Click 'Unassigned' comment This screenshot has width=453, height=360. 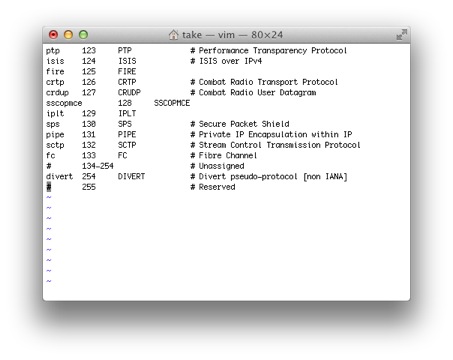[222, 166]
